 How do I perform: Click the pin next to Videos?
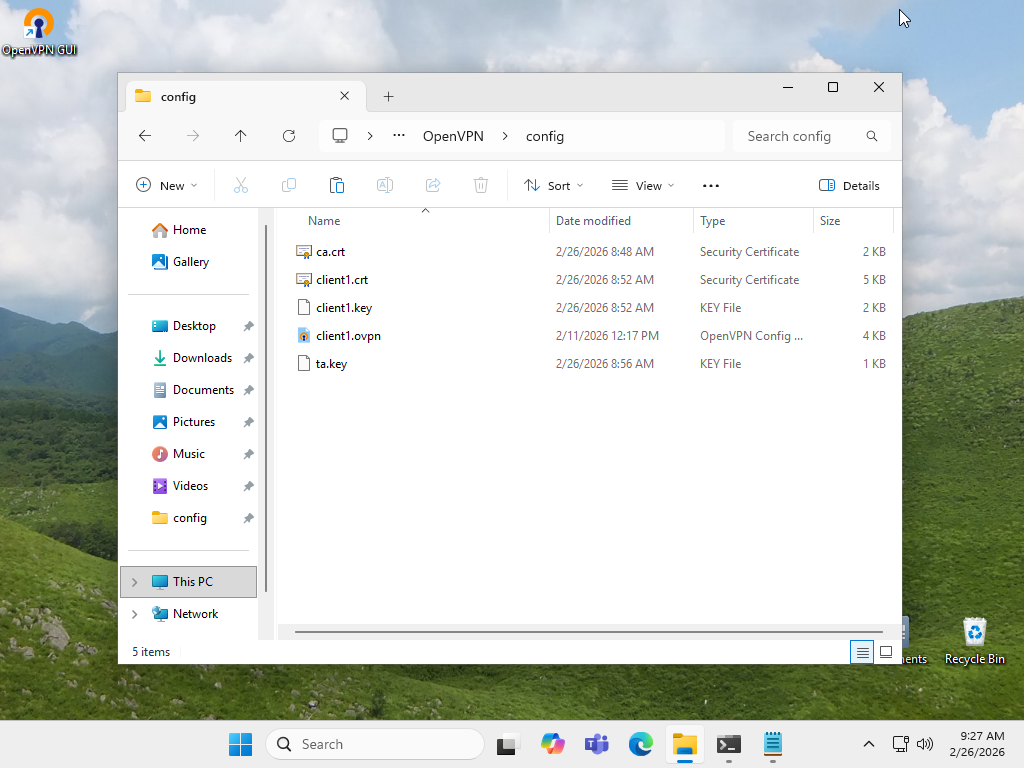point(248,486)
